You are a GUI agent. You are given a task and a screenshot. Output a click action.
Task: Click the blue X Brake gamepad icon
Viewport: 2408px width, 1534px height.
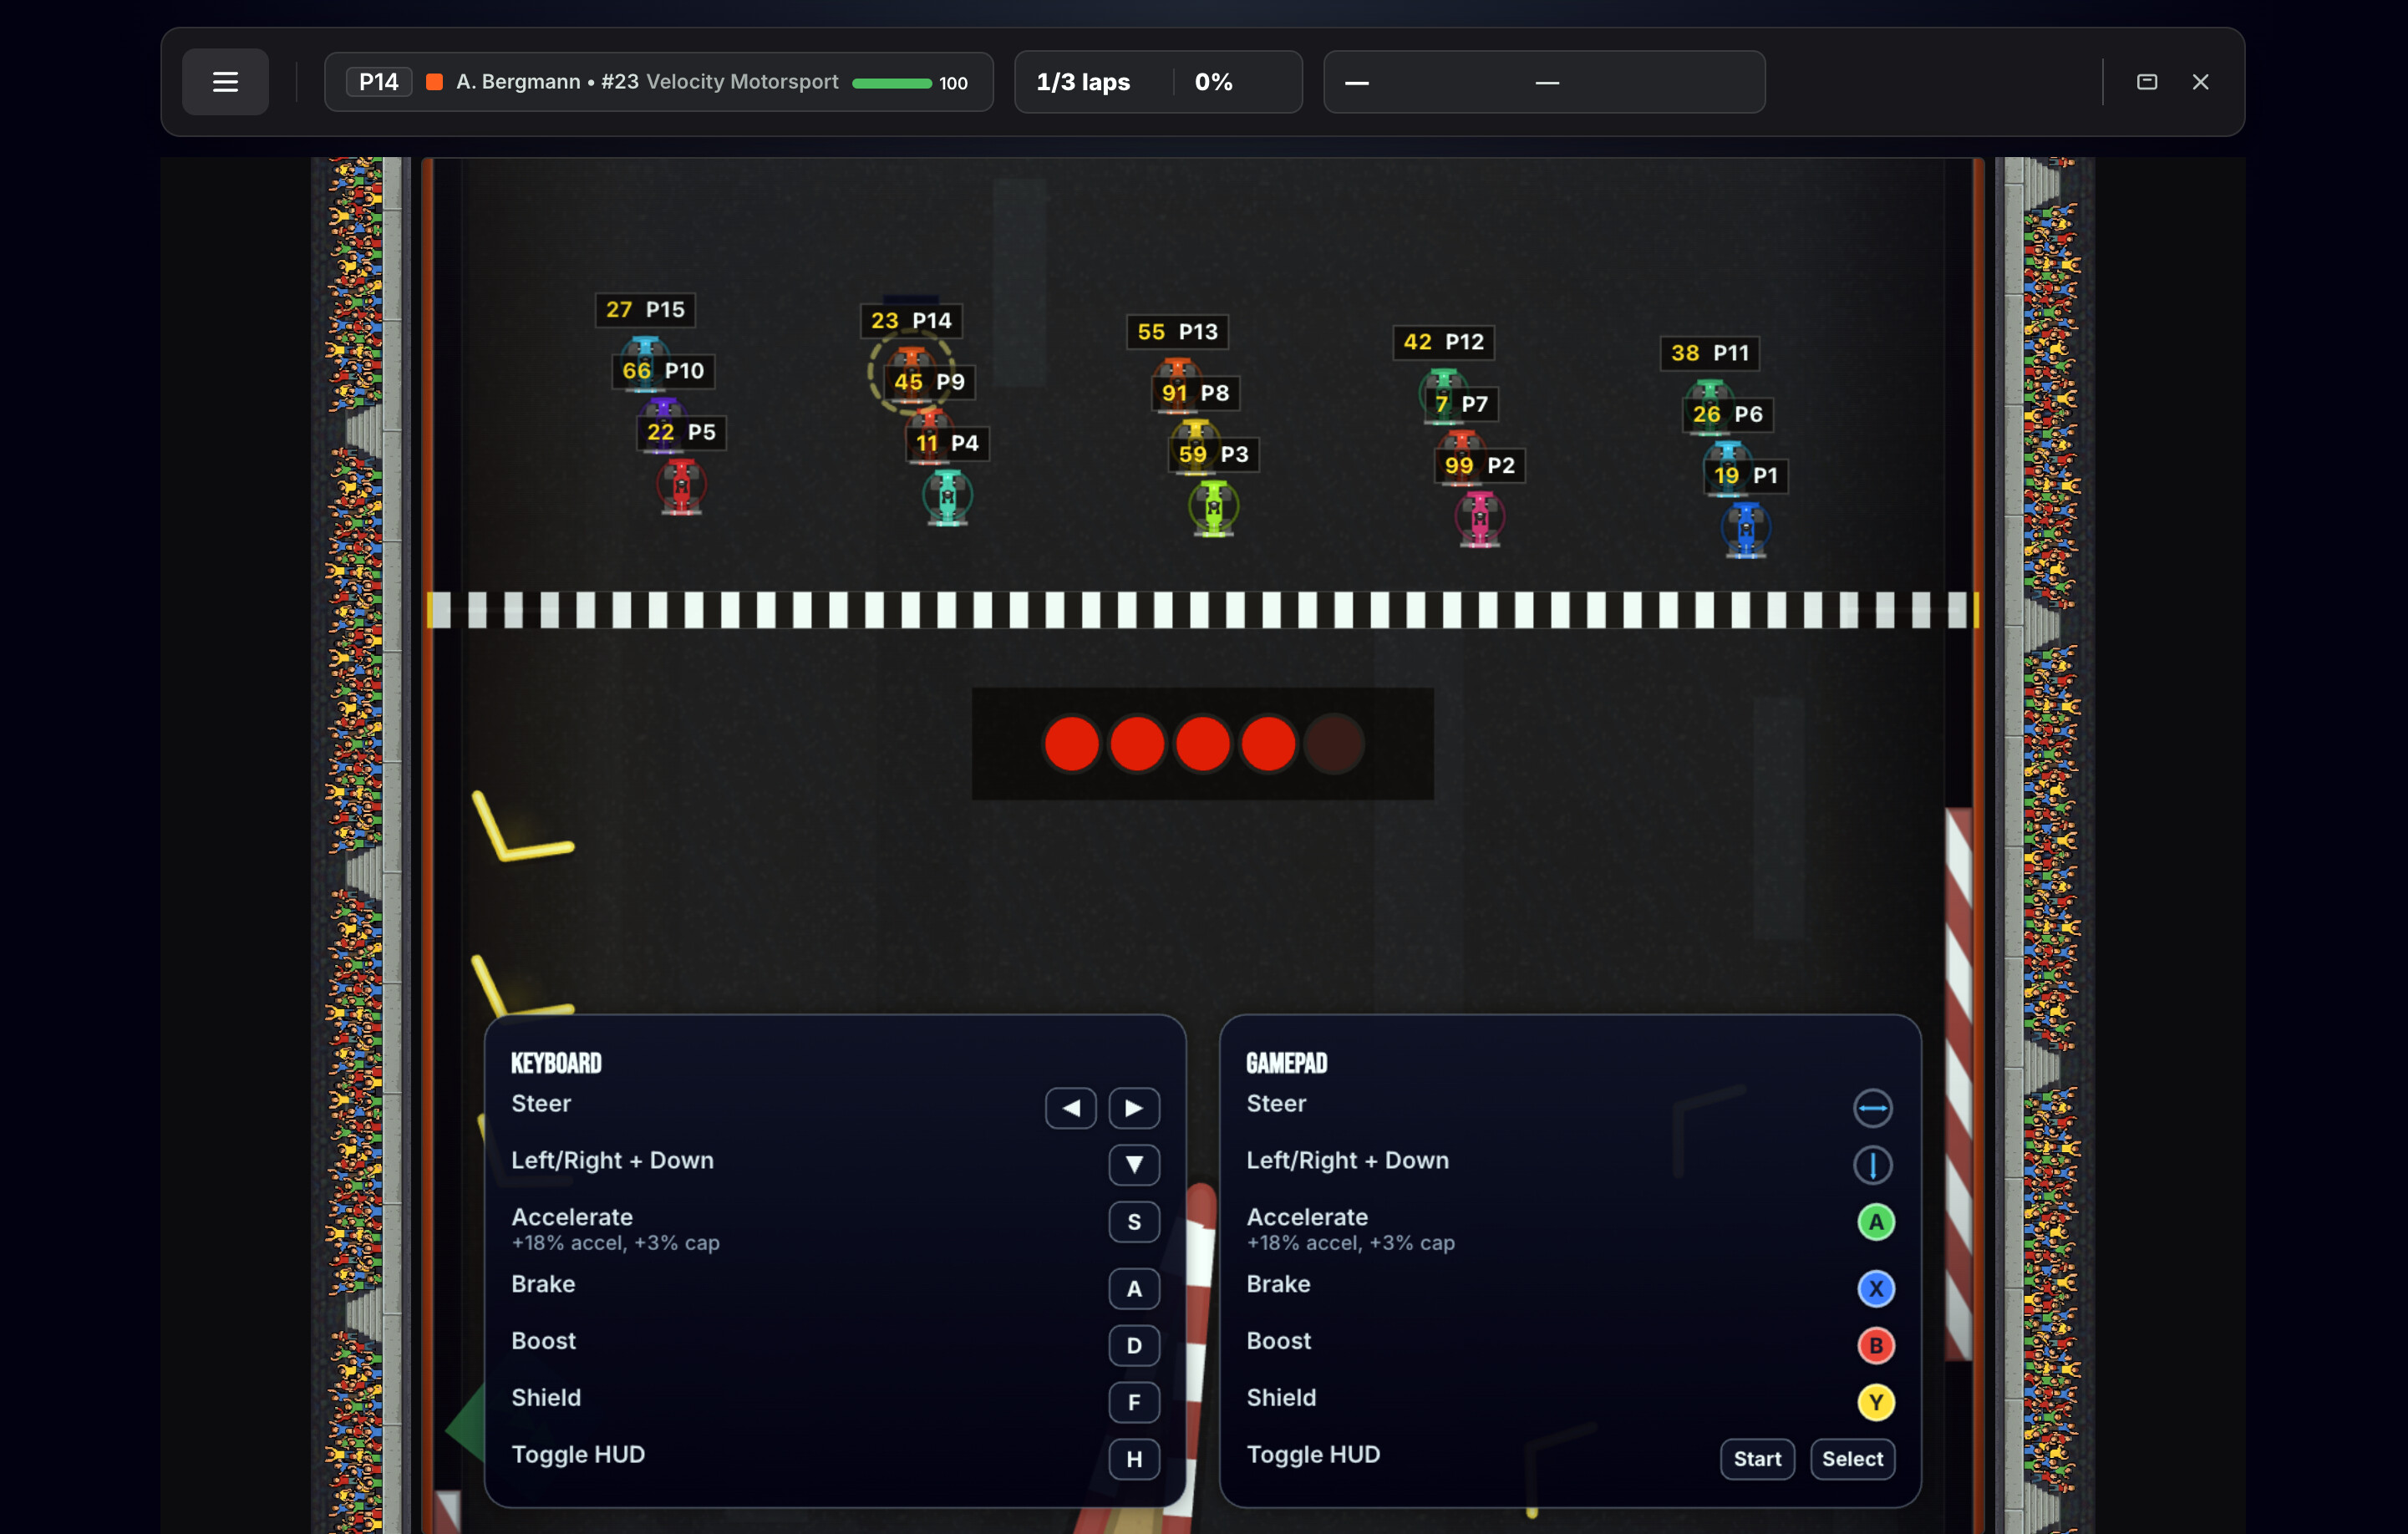click(x=1875, y=1289)
